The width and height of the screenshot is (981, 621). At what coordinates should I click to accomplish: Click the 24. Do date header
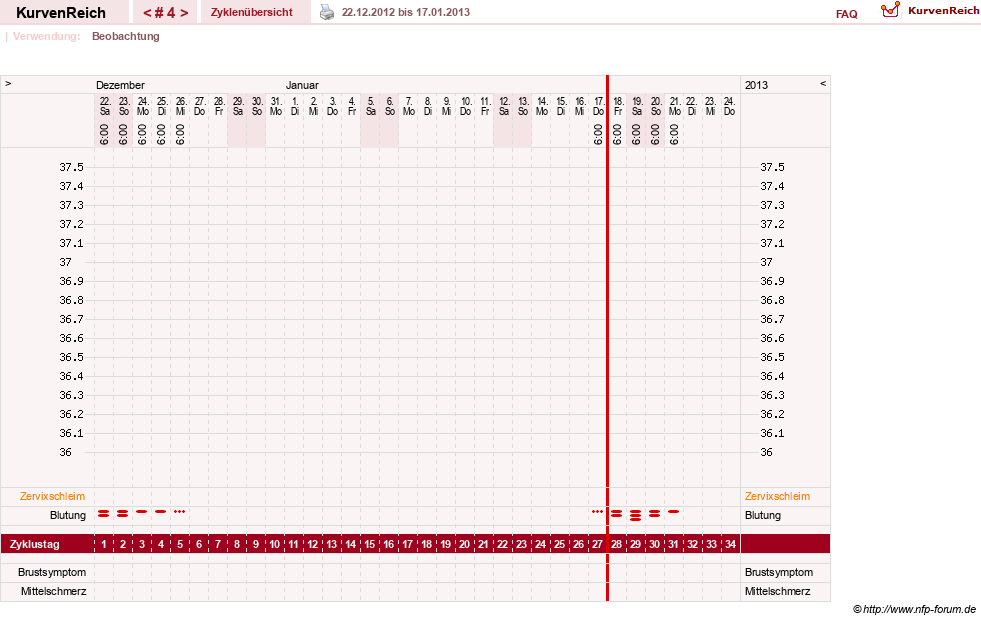729,106
